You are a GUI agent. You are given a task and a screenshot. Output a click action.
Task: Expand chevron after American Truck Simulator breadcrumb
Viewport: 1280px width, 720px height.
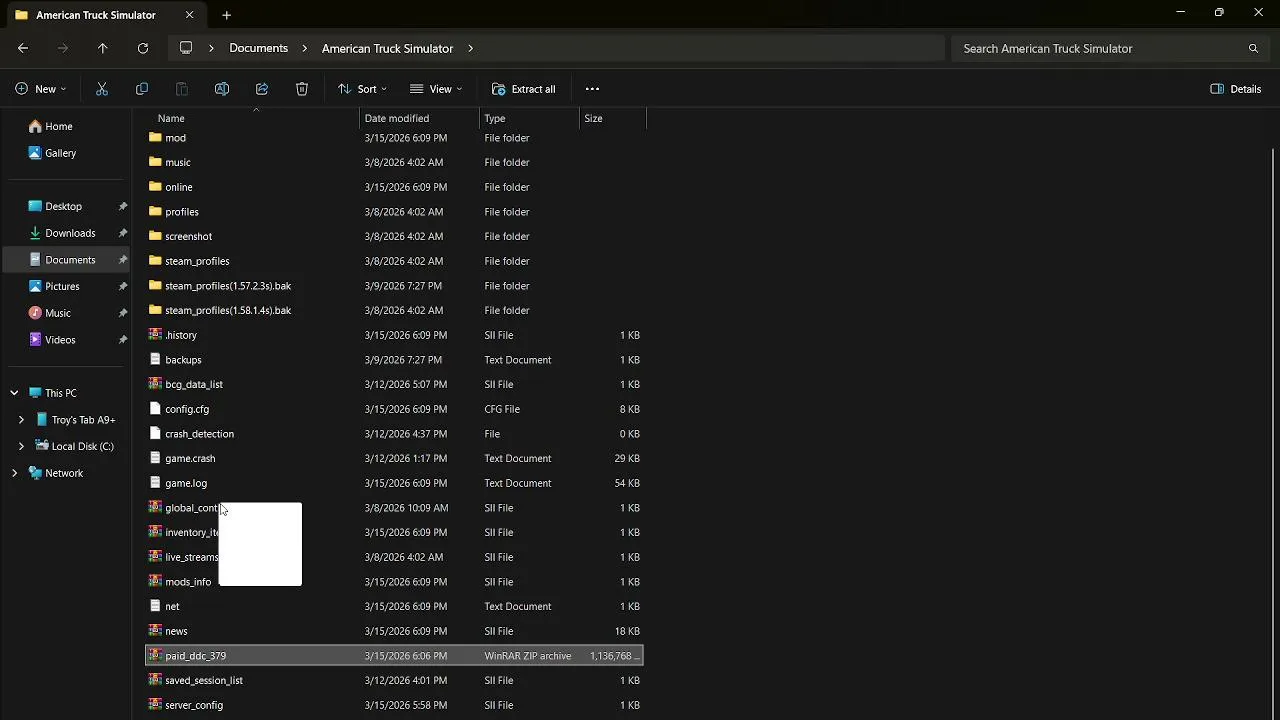coord(470,48)
